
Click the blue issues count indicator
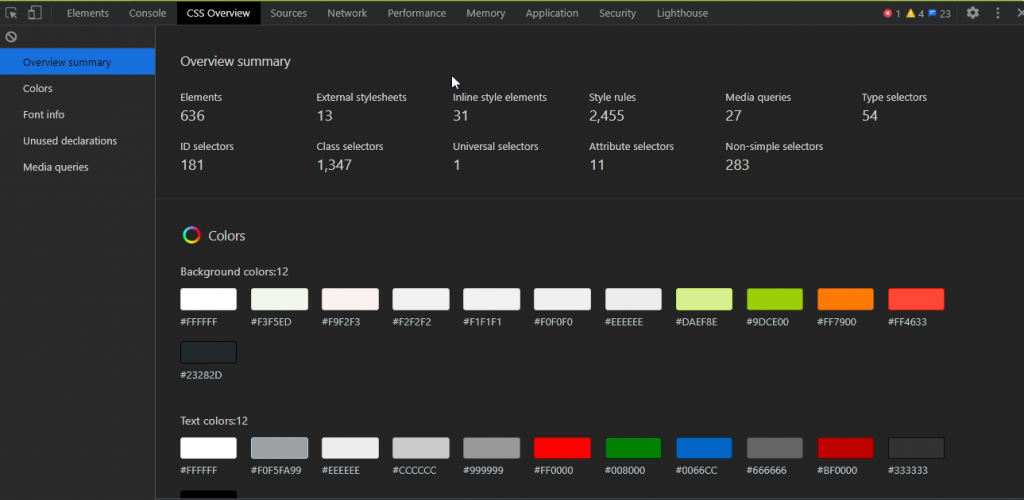point(939,14)
